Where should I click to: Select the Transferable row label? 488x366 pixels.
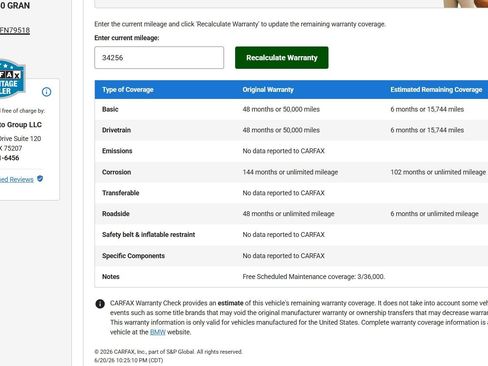120,193
